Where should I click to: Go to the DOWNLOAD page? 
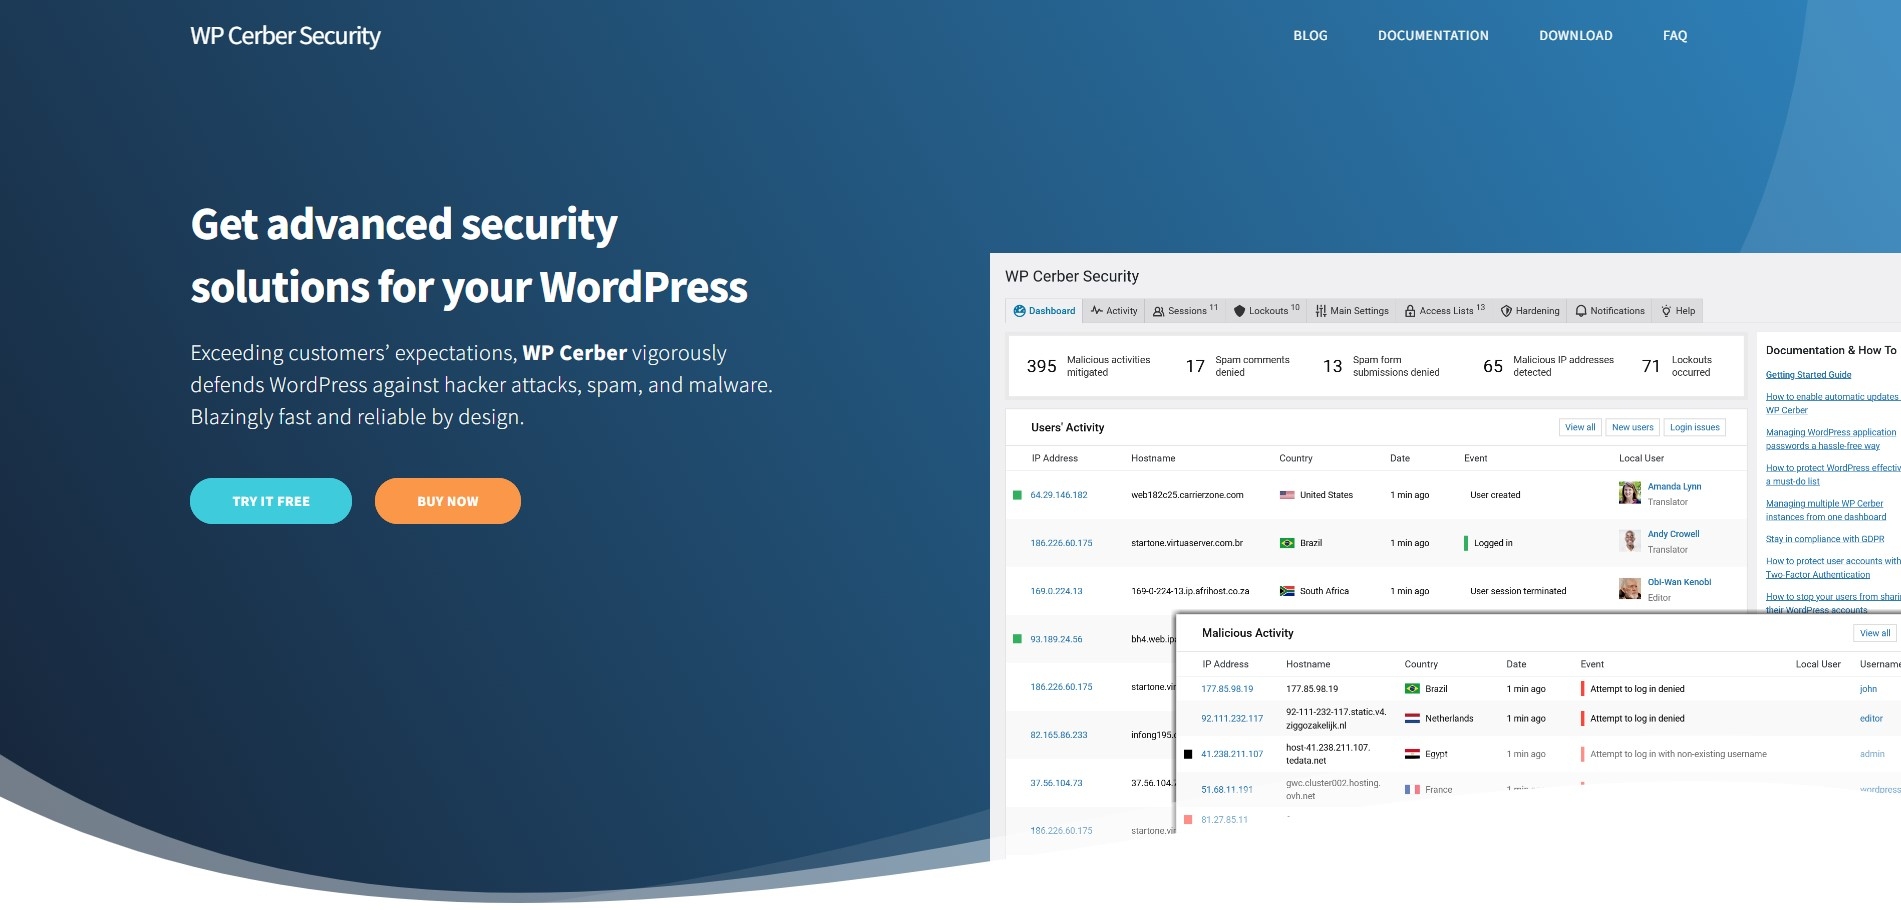[x=1576, y=36]
